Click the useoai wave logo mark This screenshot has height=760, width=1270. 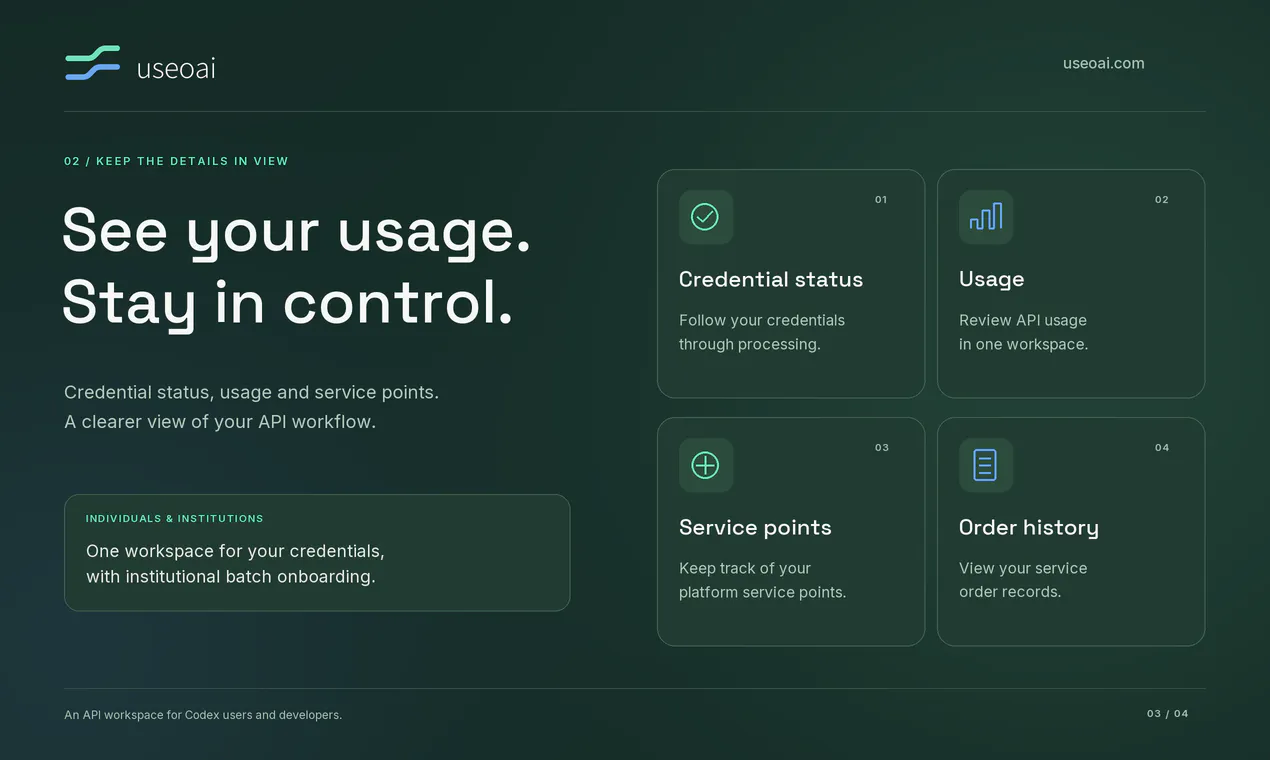pyautogui.click(x=93, y=63)
